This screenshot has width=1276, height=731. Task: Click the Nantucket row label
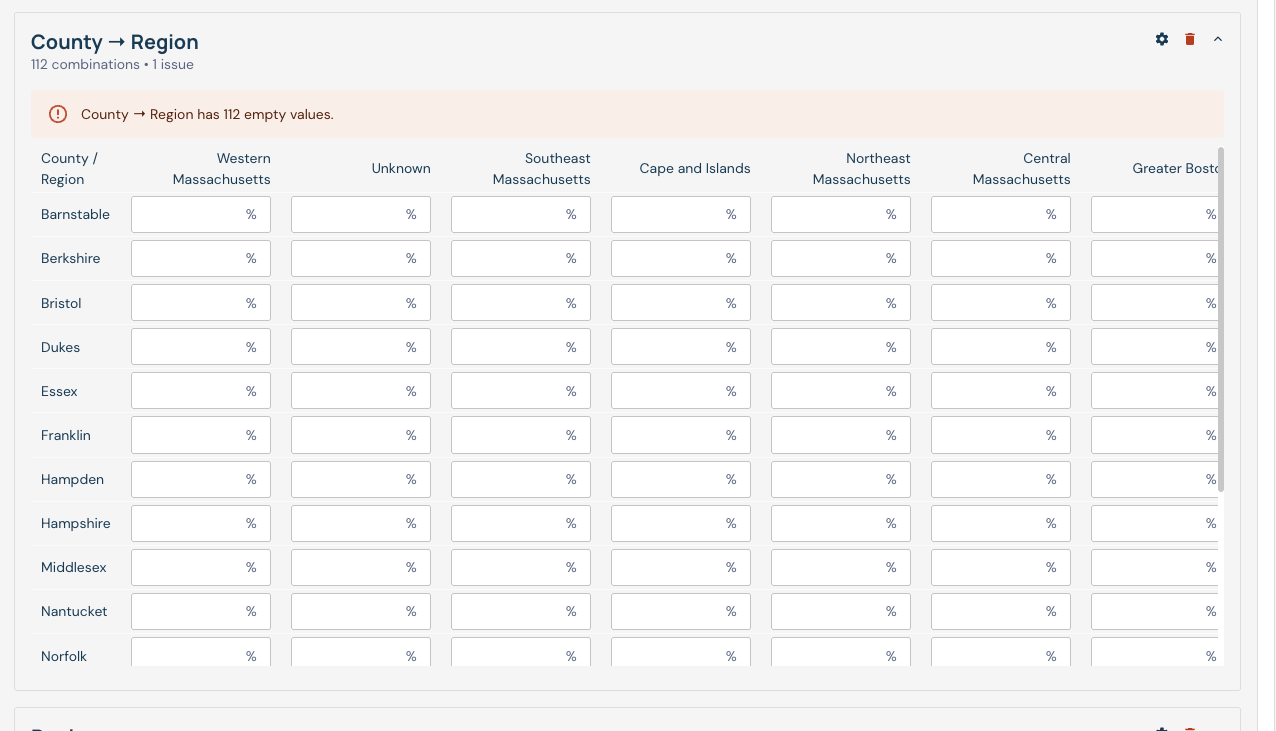tap(74, 611)
